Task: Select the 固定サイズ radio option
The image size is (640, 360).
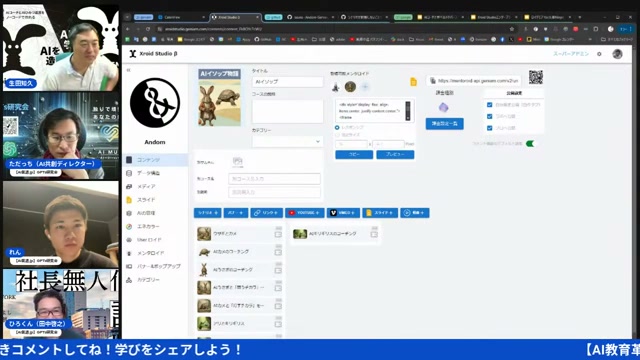Action: tap(337, 135)
